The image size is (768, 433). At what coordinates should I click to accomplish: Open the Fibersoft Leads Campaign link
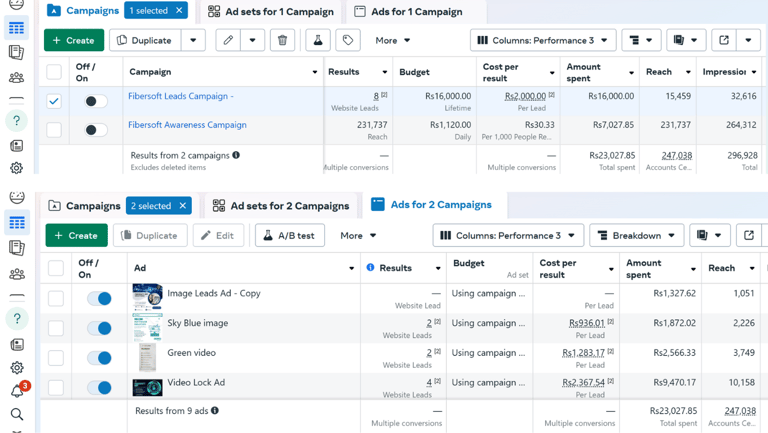(x=181, y=96)
